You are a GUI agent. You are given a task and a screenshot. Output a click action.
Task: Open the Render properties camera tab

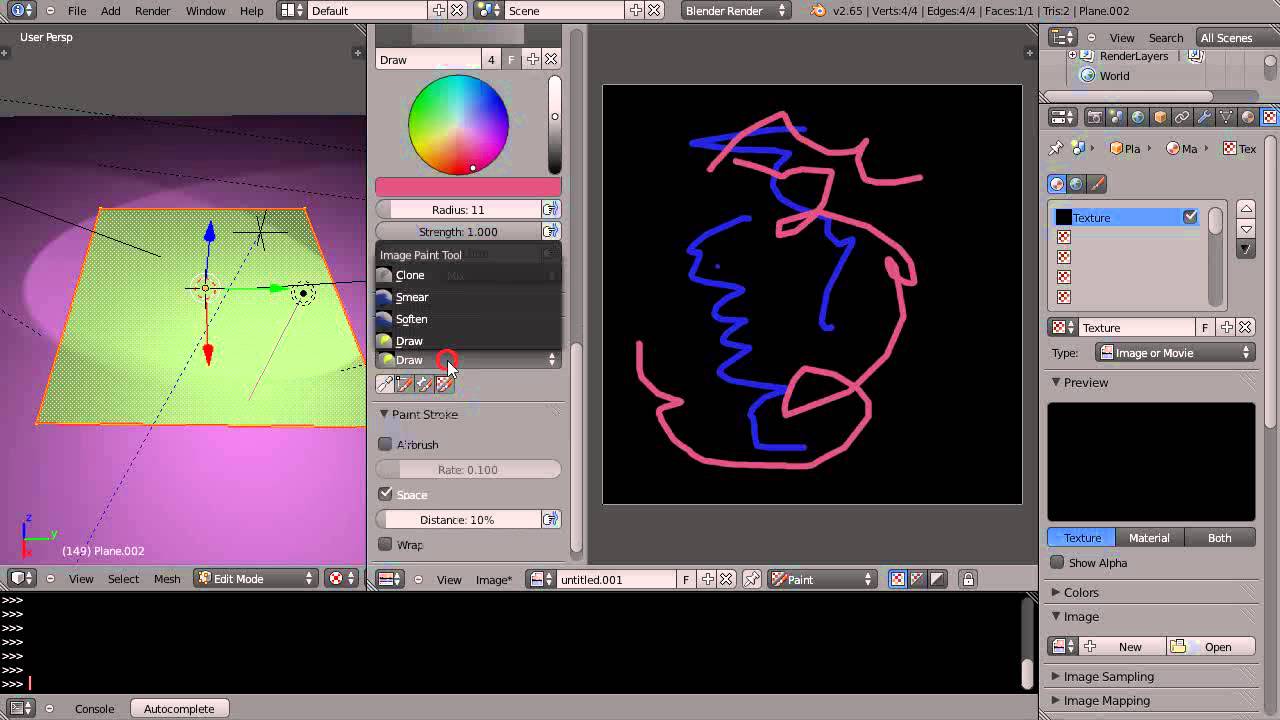click(1095, 117)
